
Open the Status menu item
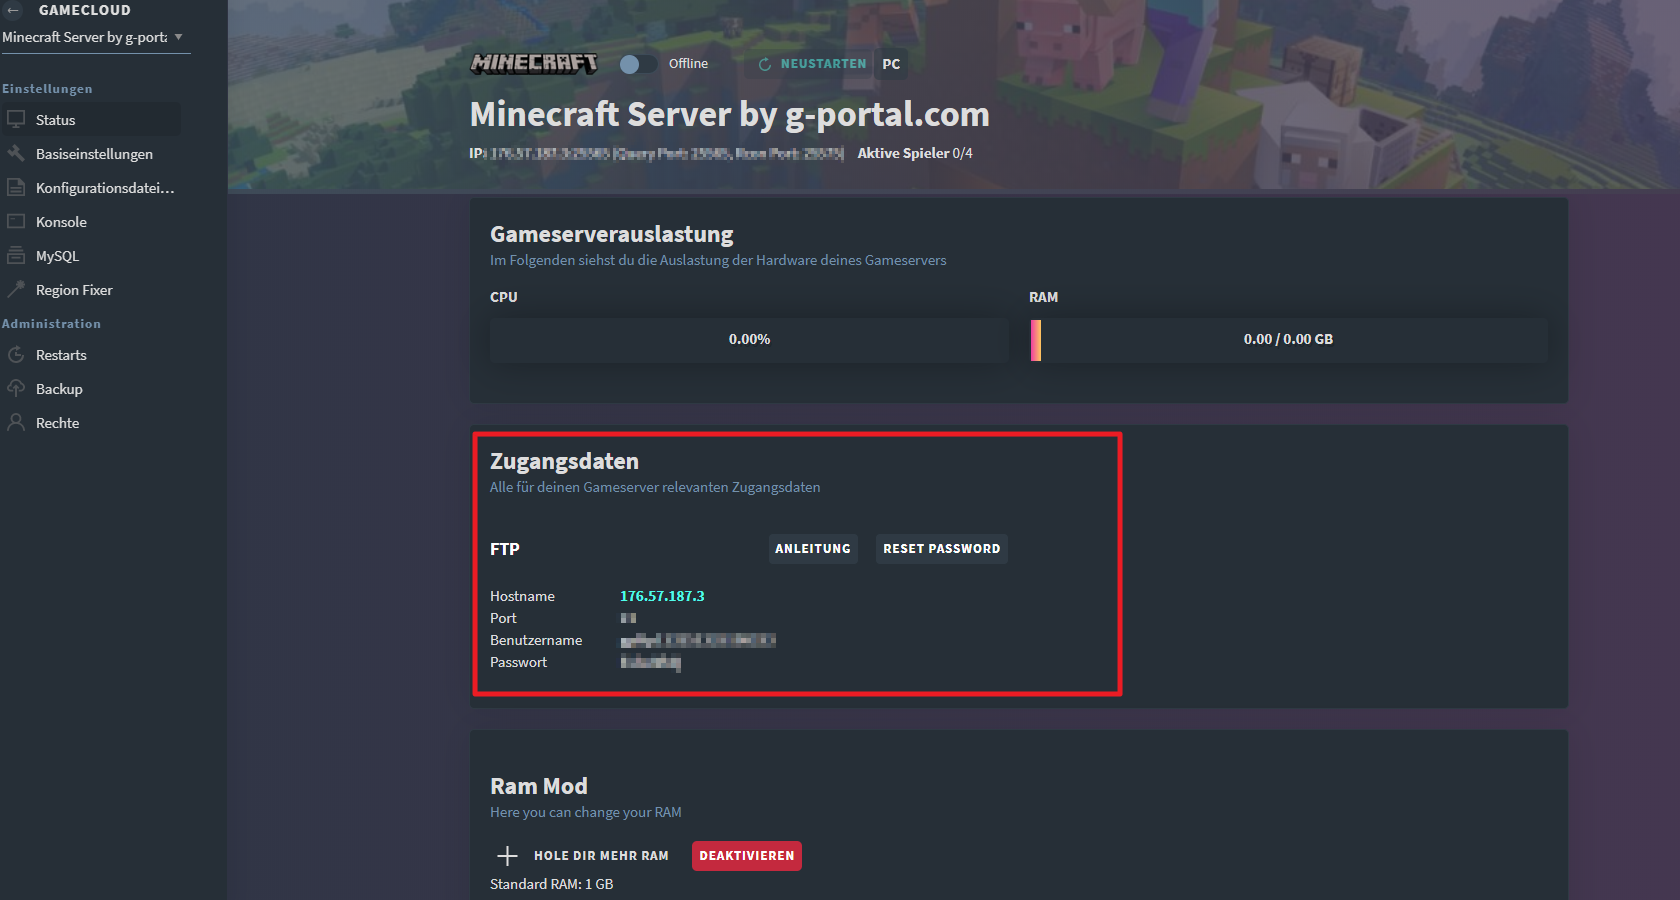click(x=91, y=120)
